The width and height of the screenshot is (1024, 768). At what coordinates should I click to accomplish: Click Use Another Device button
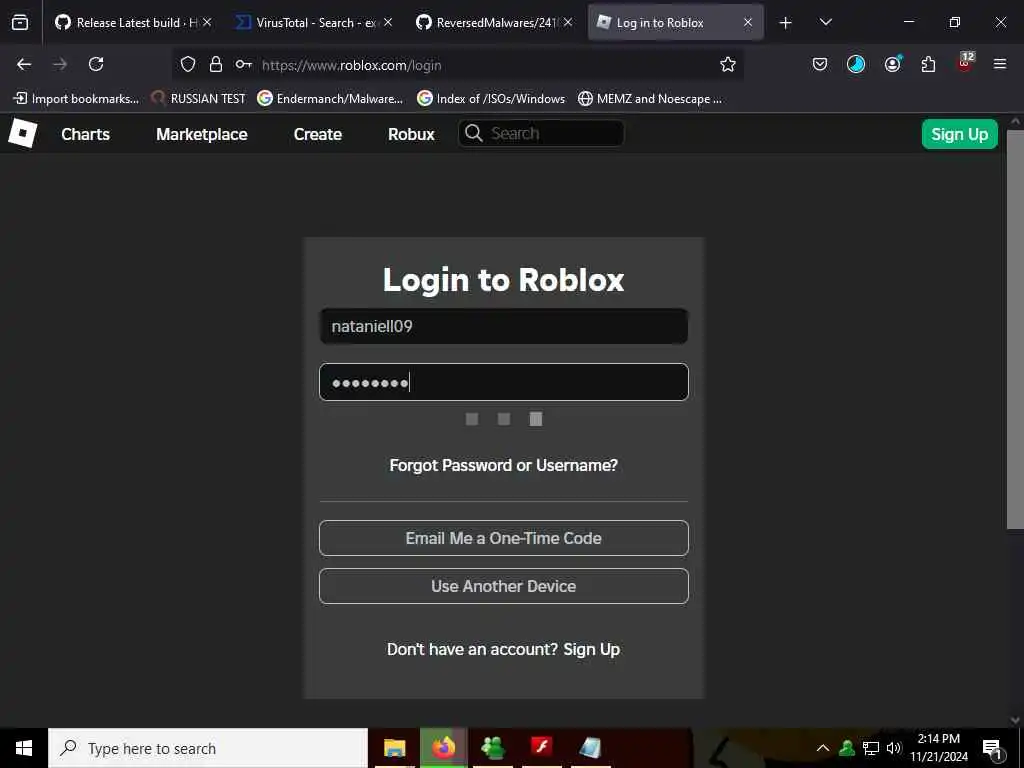point(504,586)
